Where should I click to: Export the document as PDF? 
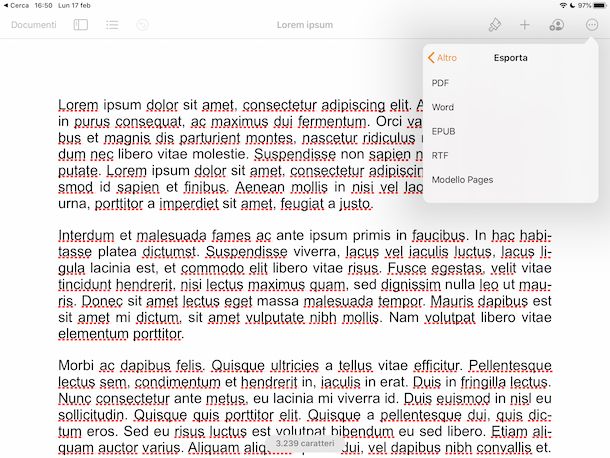coord(510,83)
